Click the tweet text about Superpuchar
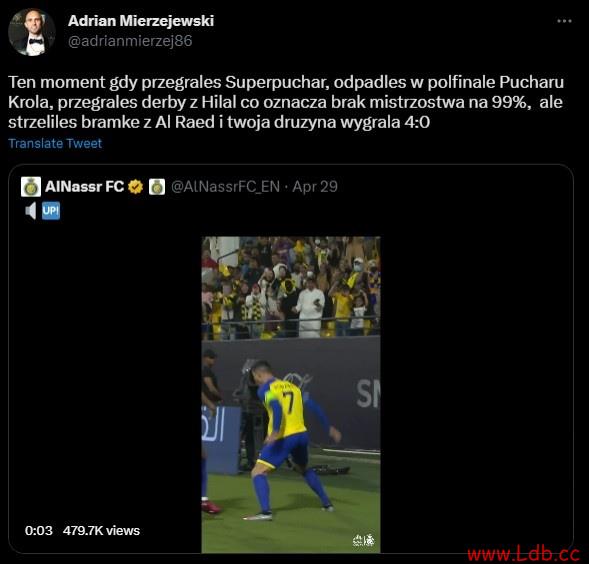The width and height of the screenshot is (589, 564). click(286, 102)
